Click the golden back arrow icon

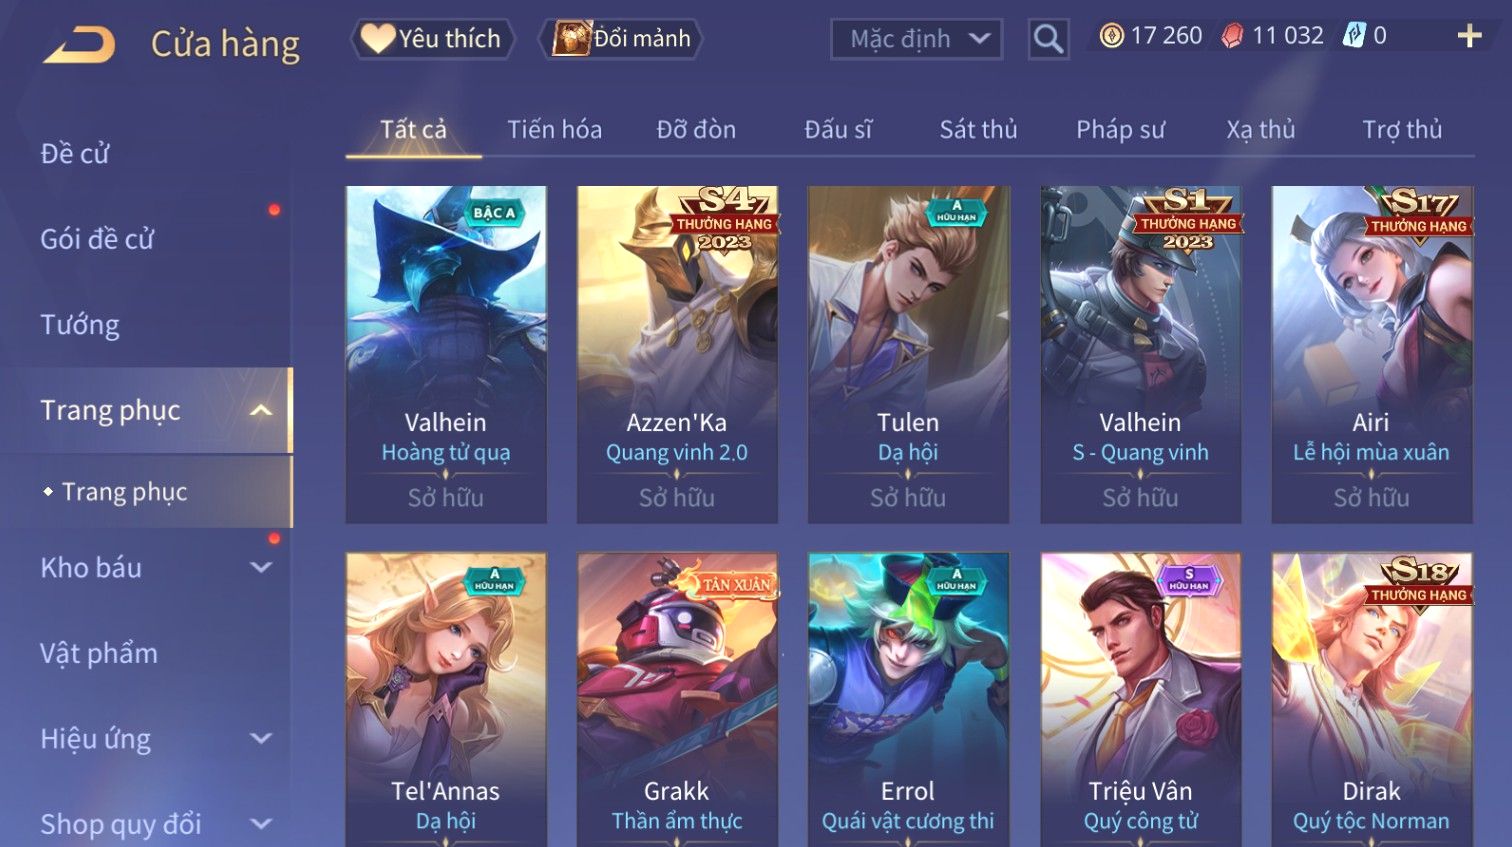79,44
